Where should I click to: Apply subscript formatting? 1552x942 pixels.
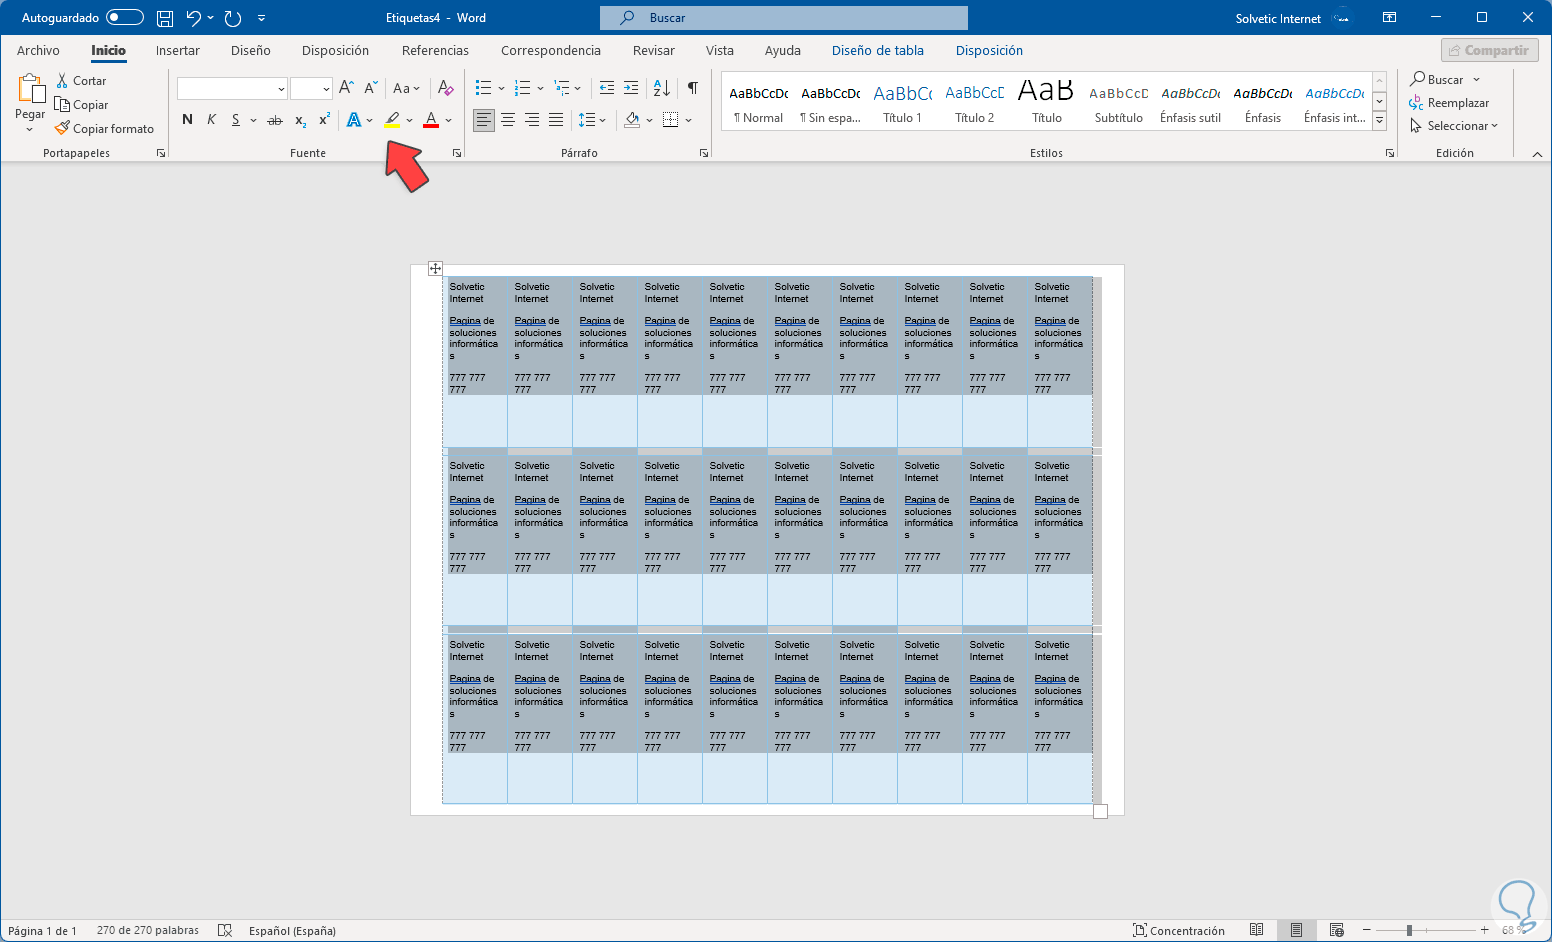[x=300, y=120]
